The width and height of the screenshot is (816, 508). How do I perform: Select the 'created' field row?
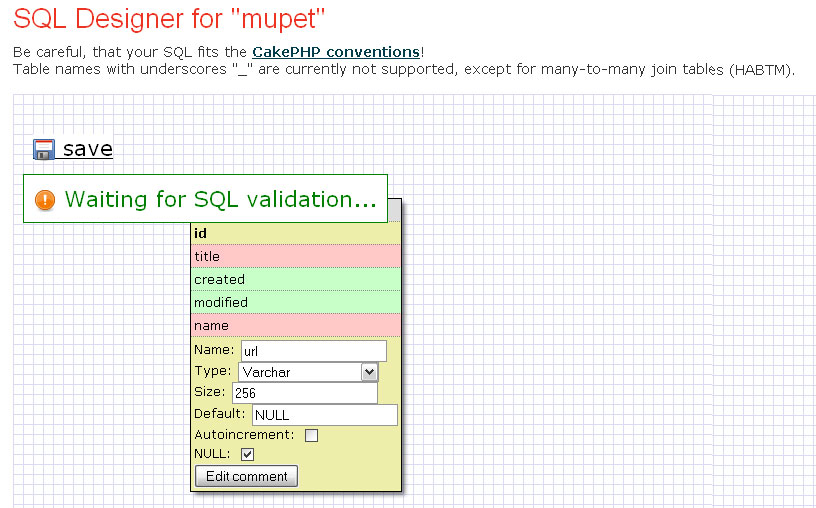click(x=296, y=279)
